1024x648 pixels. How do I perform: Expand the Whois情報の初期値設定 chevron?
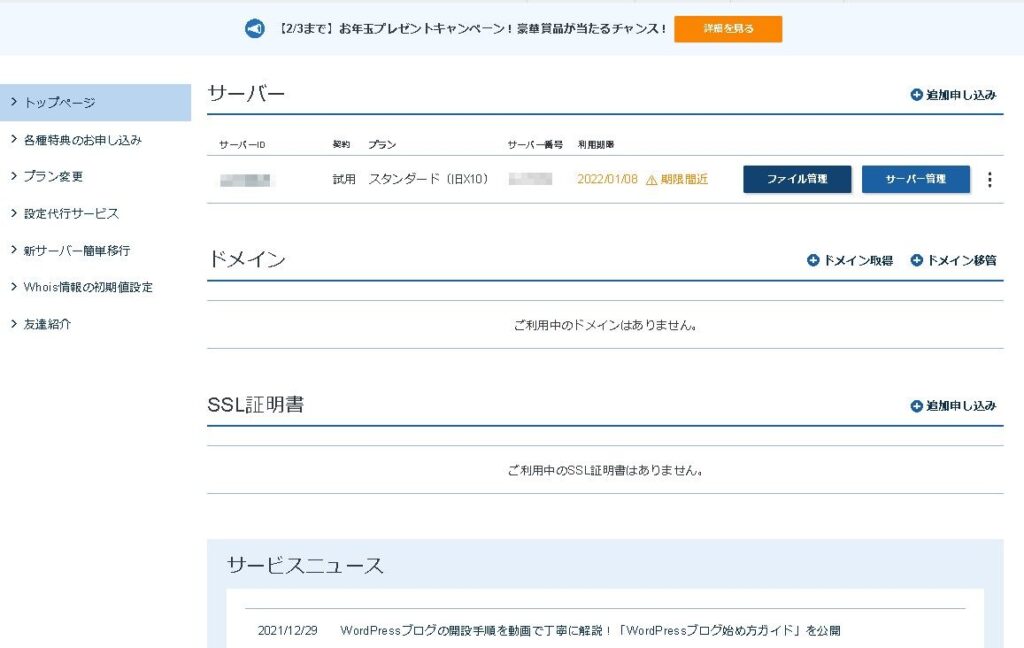pos(12,287)
